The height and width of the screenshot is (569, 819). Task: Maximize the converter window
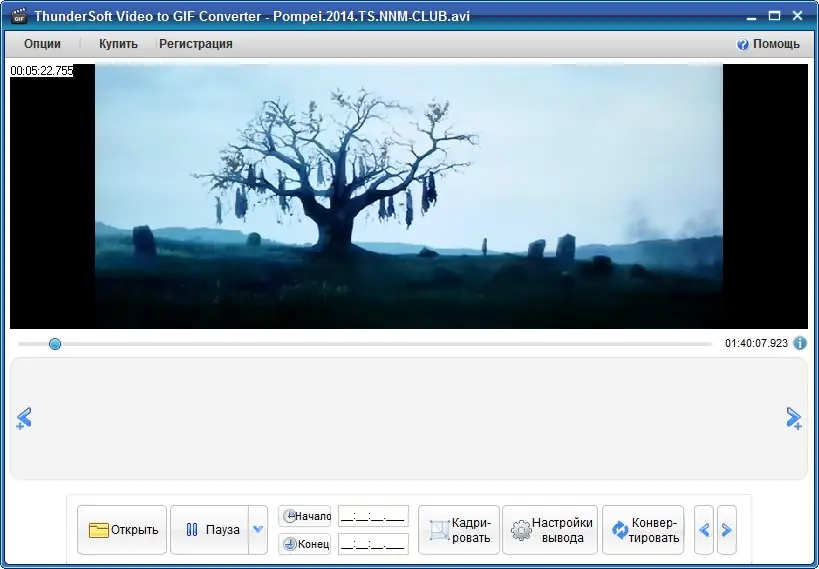coord(775,16)
